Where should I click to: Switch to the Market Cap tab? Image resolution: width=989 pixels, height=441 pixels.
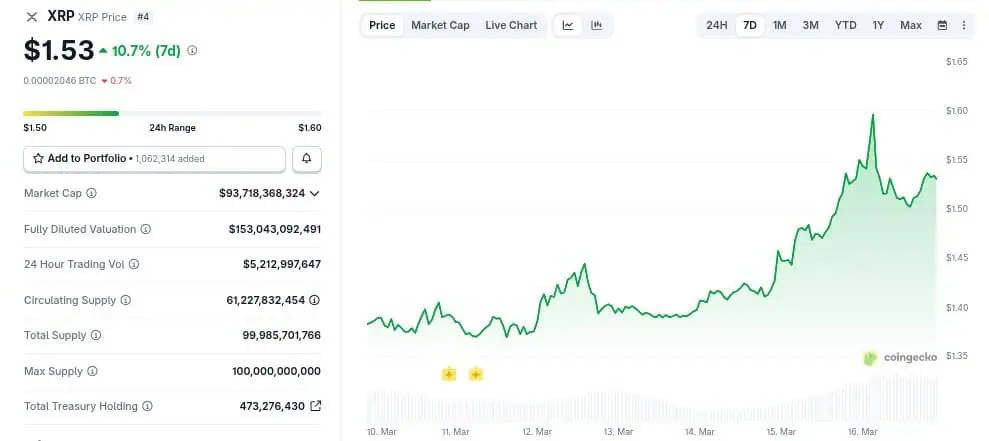440,25
